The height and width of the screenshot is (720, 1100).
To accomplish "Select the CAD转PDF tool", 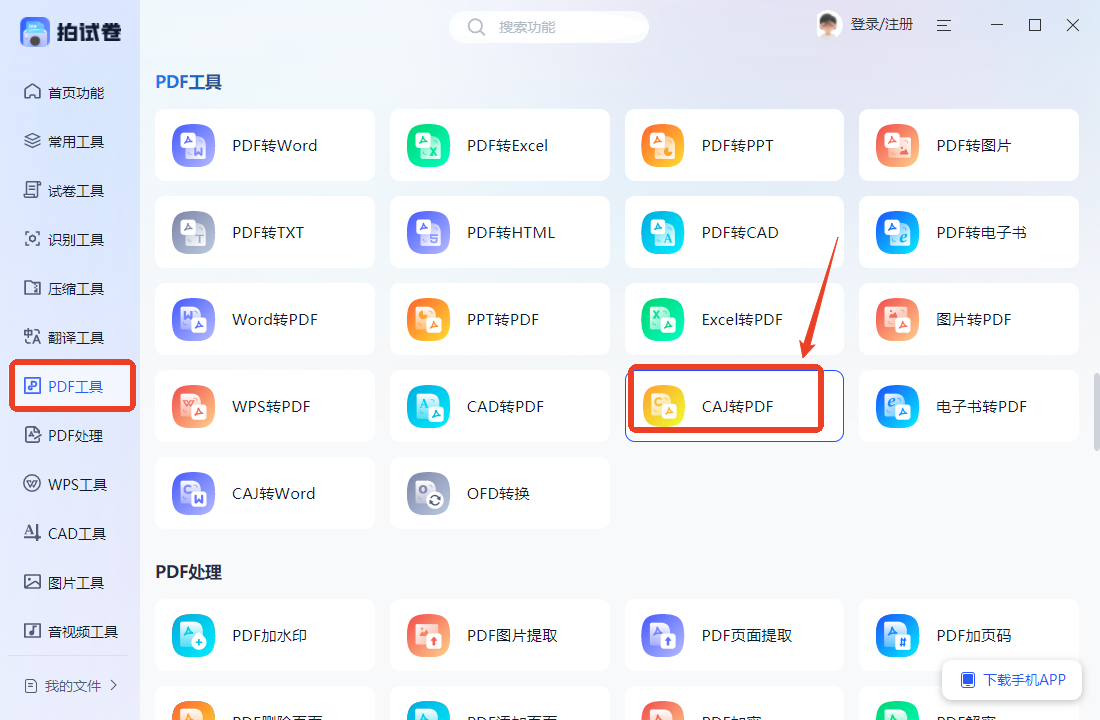I will coord(499,406).
